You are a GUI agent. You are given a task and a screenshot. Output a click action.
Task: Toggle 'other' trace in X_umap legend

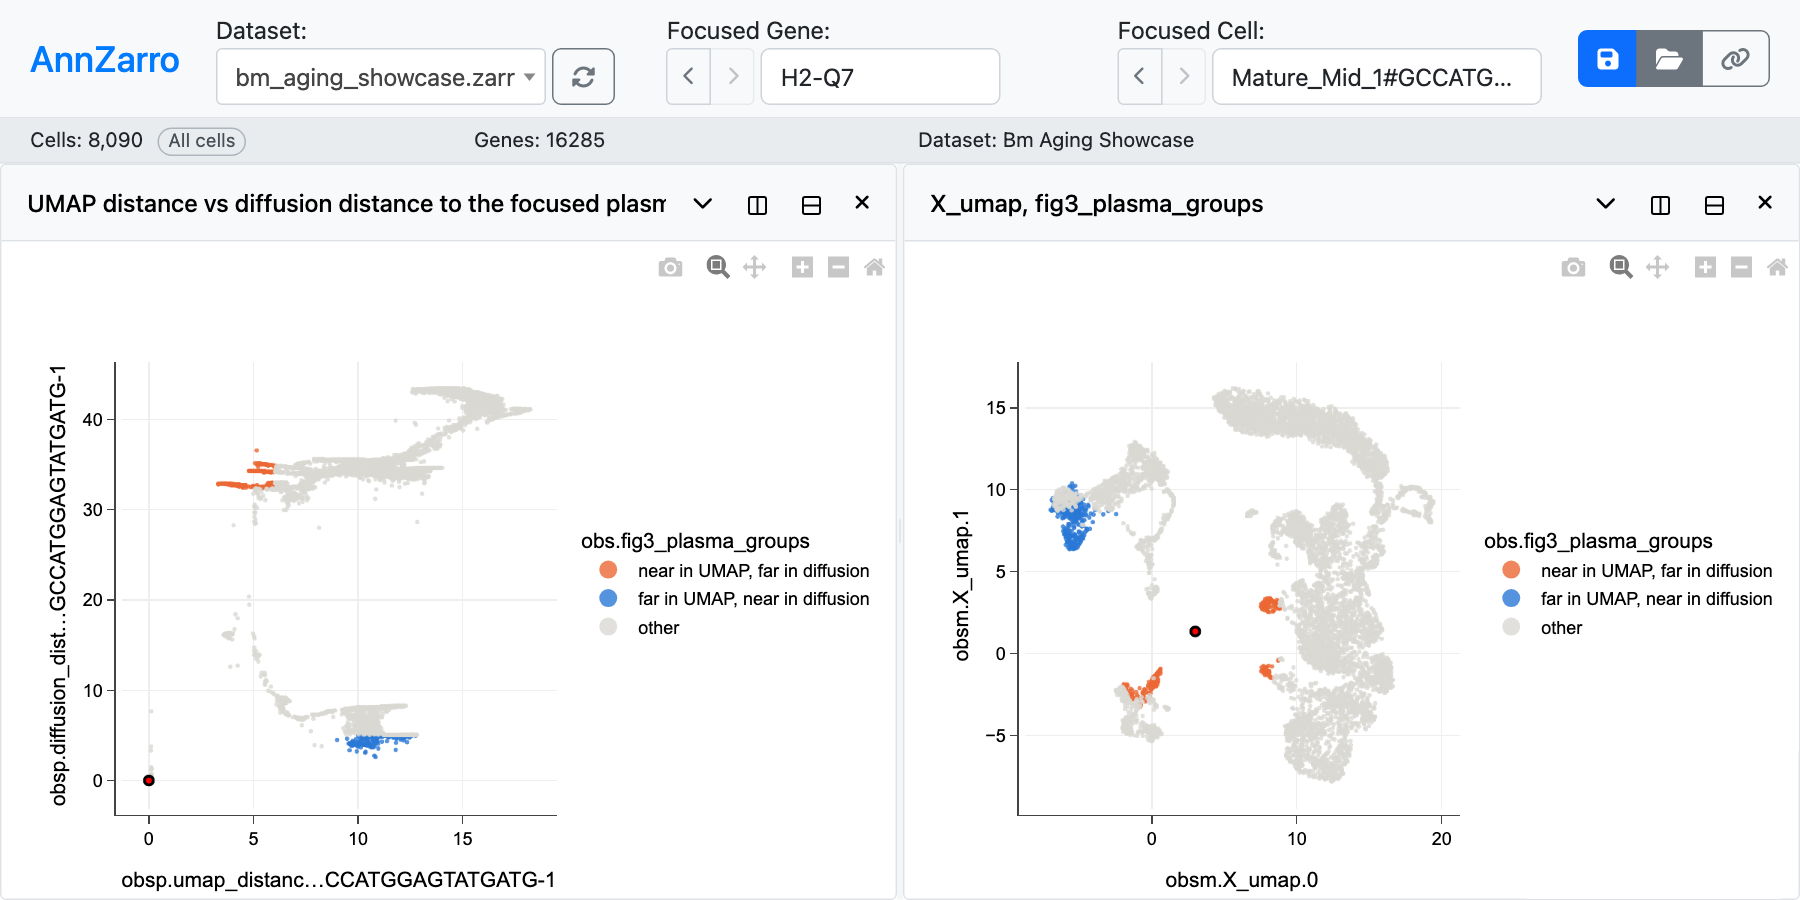(x=1543, y=627)
